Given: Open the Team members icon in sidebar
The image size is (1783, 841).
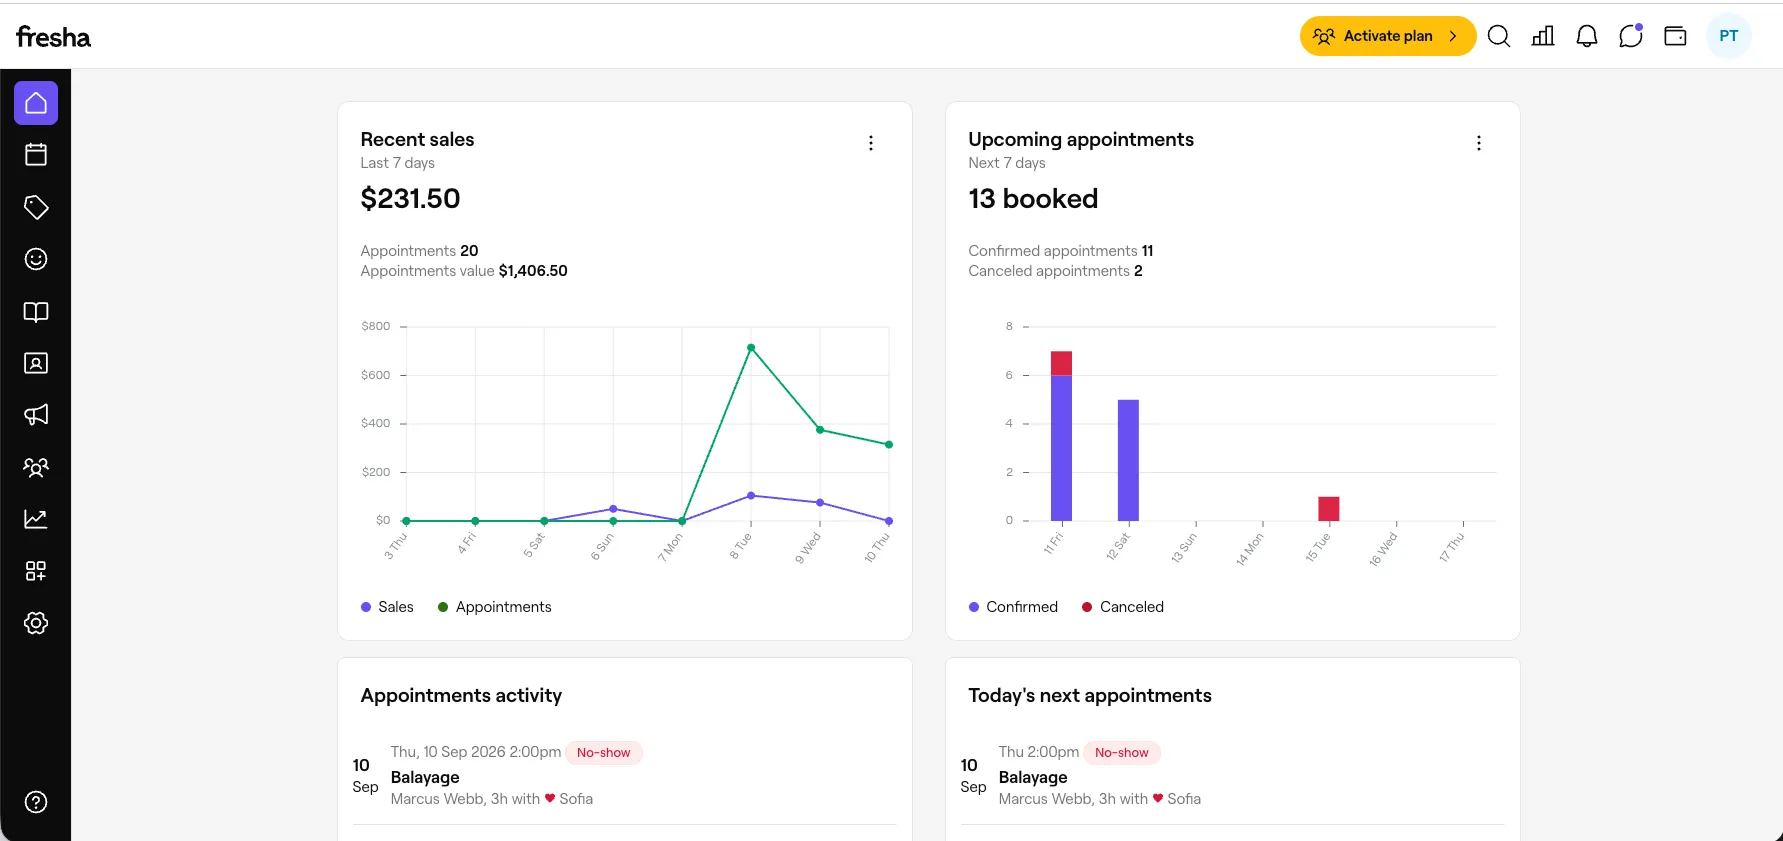Looking at the screenshot, I should (36, 467).
